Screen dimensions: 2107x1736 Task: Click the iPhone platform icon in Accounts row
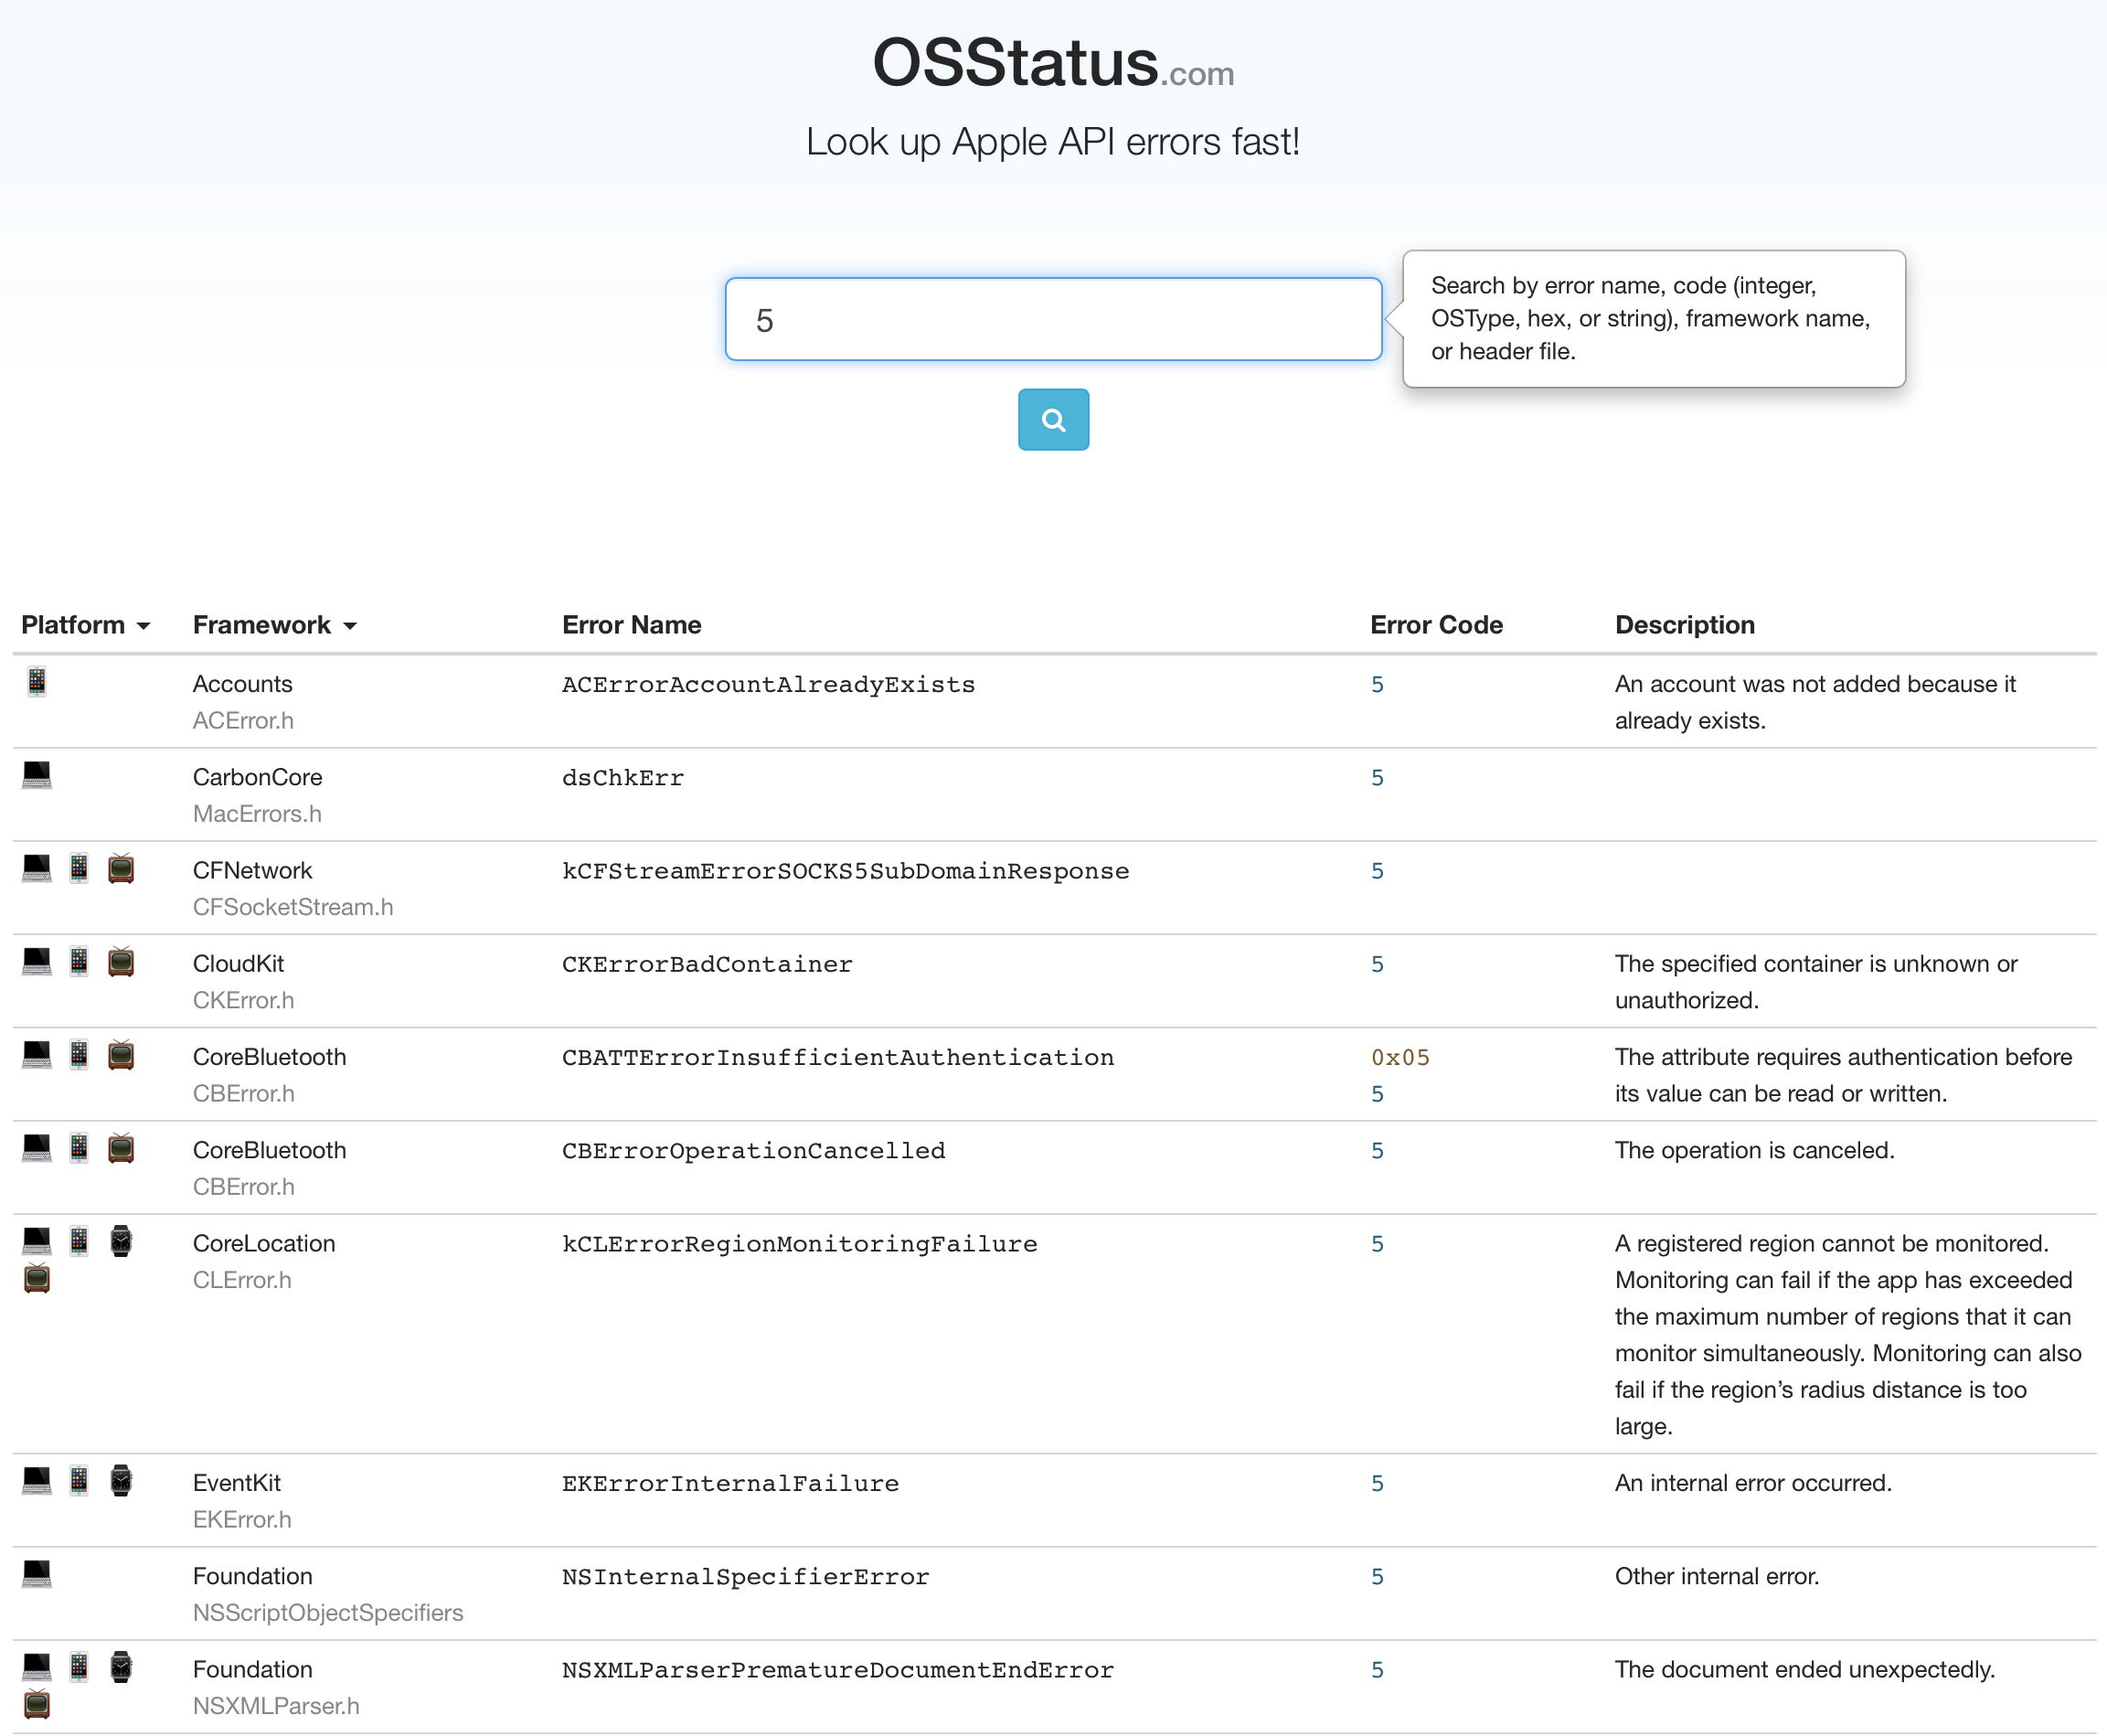(x=37, y=682)
